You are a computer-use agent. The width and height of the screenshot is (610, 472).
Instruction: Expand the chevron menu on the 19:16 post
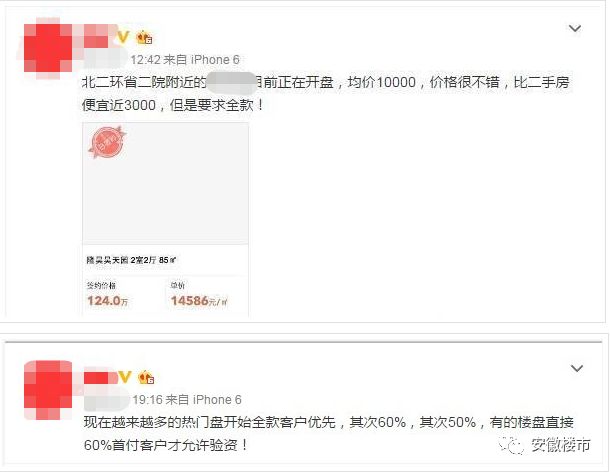click(x=577, y=368)
